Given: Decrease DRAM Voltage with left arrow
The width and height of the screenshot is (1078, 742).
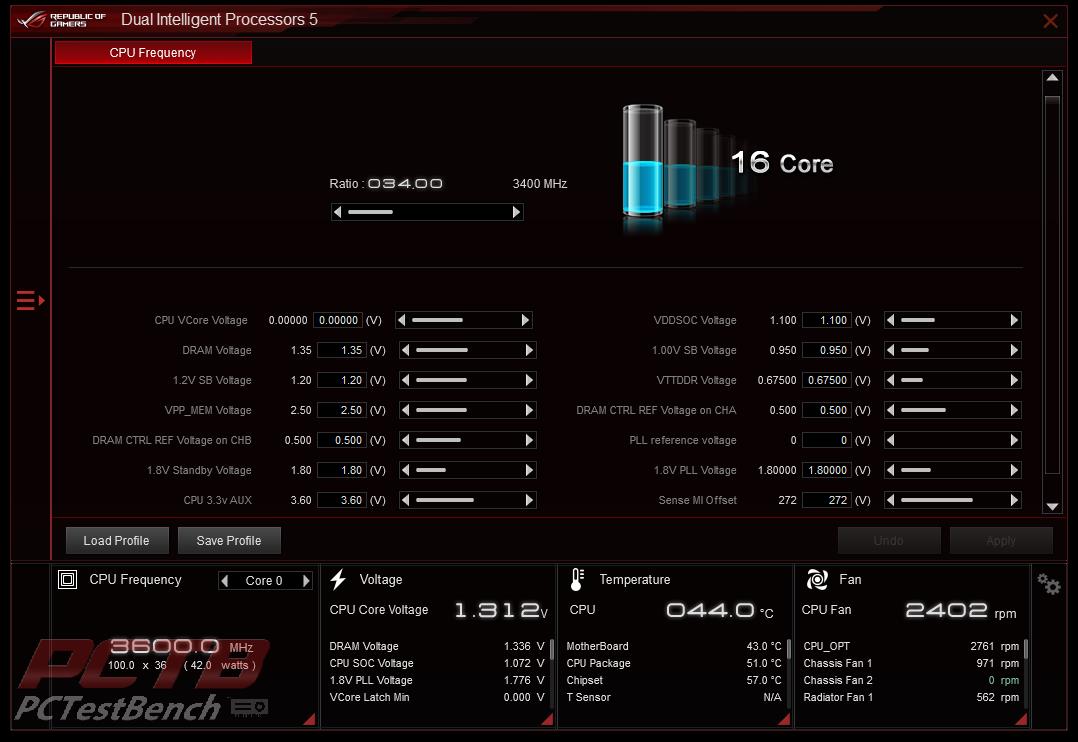Looking at the screenshot, I should pyautogui.click(x=406, y=350).
